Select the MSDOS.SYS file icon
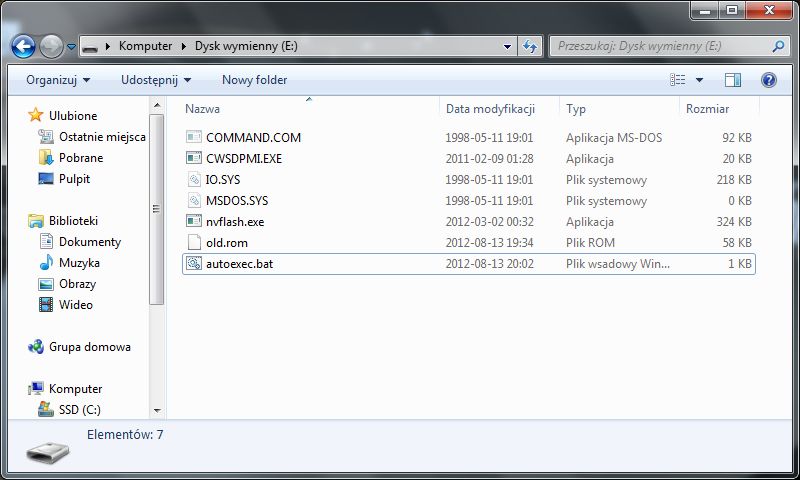The image size is (800, 480). 194,200
